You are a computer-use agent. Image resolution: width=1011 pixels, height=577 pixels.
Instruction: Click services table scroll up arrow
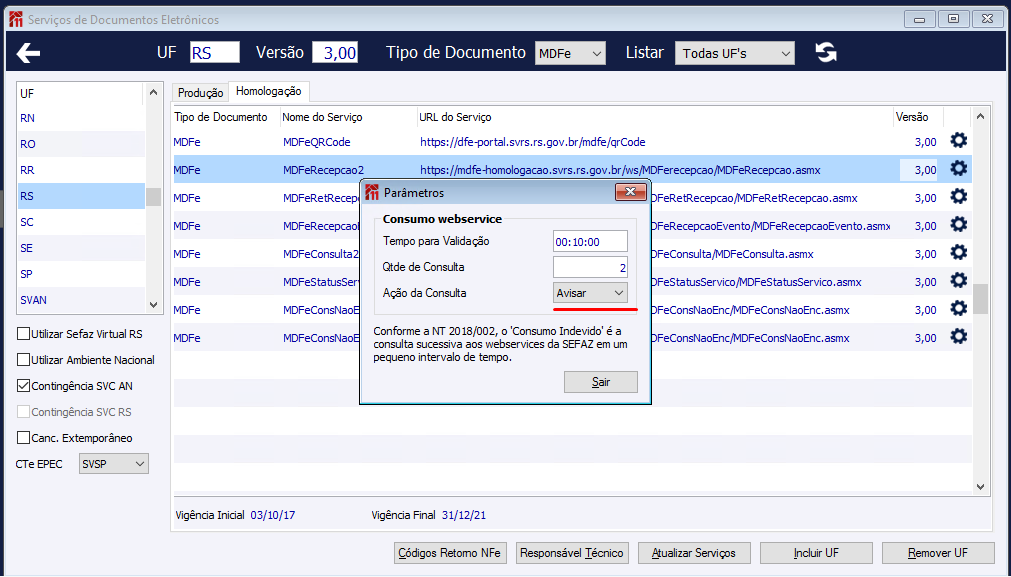click(x=980, y=117)
